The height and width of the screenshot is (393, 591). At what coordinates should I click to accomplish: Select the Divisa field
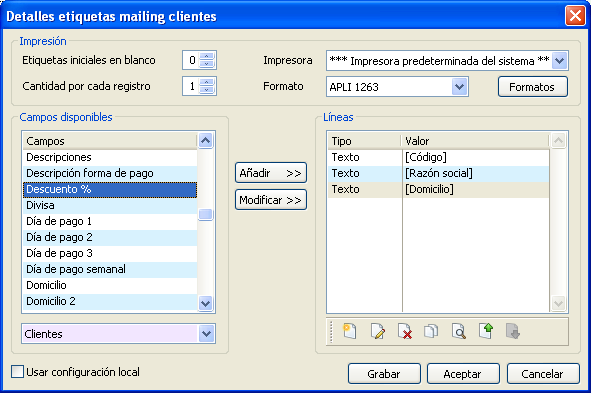point(110,205)
